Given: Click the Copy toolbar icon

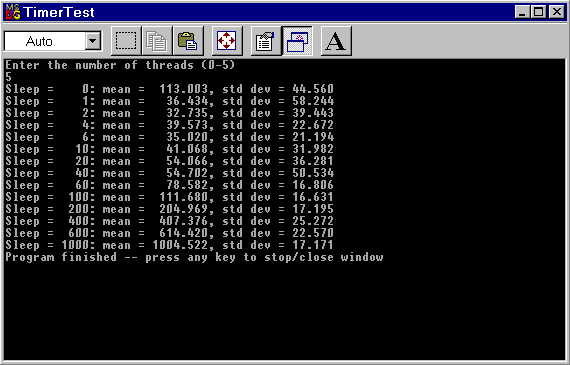Looking at the screenshot, I should click(x=157, y=41).
